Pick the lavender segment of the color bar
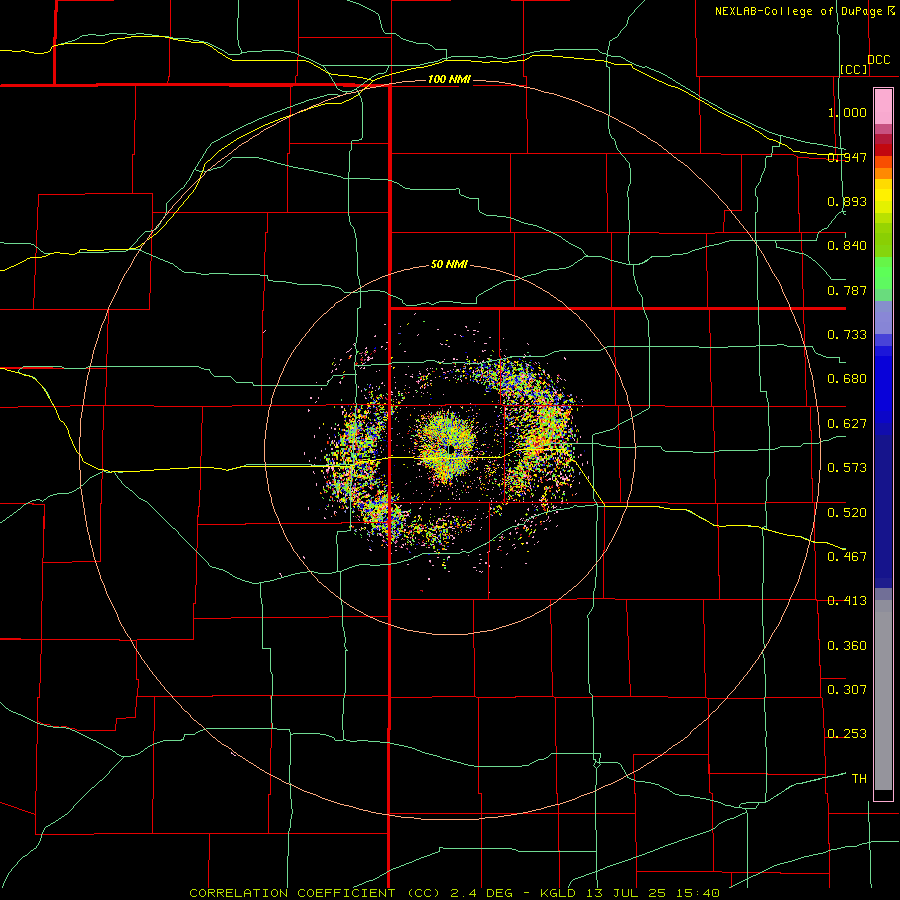Image resolution: width=900 pixels, height=900 pixels. point(883,317)
